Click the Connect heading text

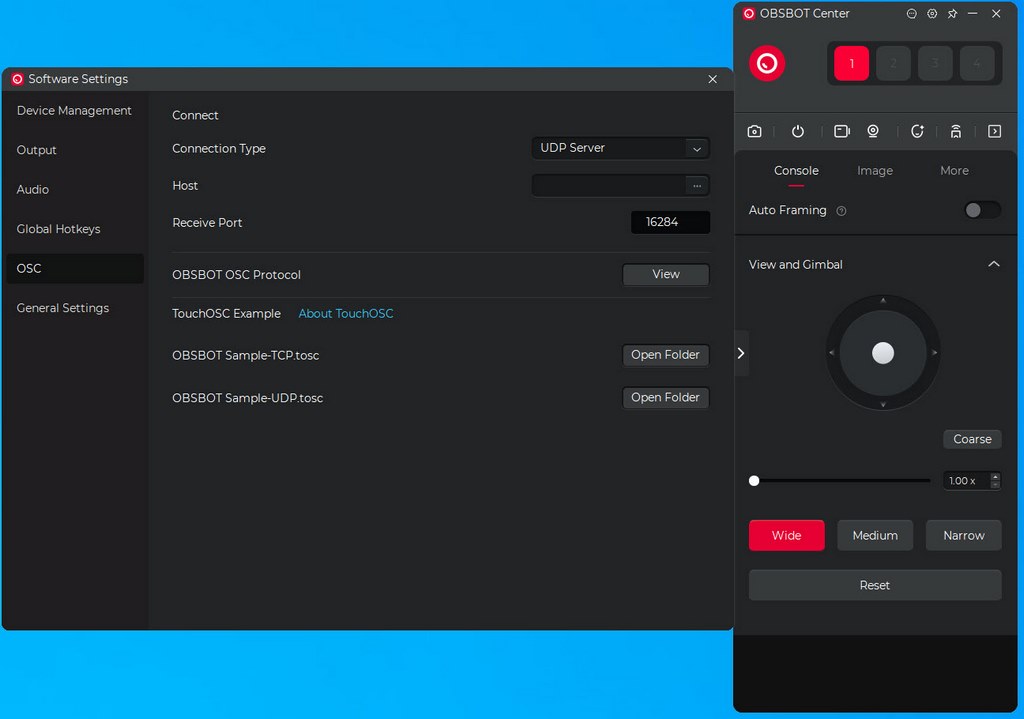pos(195,116)
